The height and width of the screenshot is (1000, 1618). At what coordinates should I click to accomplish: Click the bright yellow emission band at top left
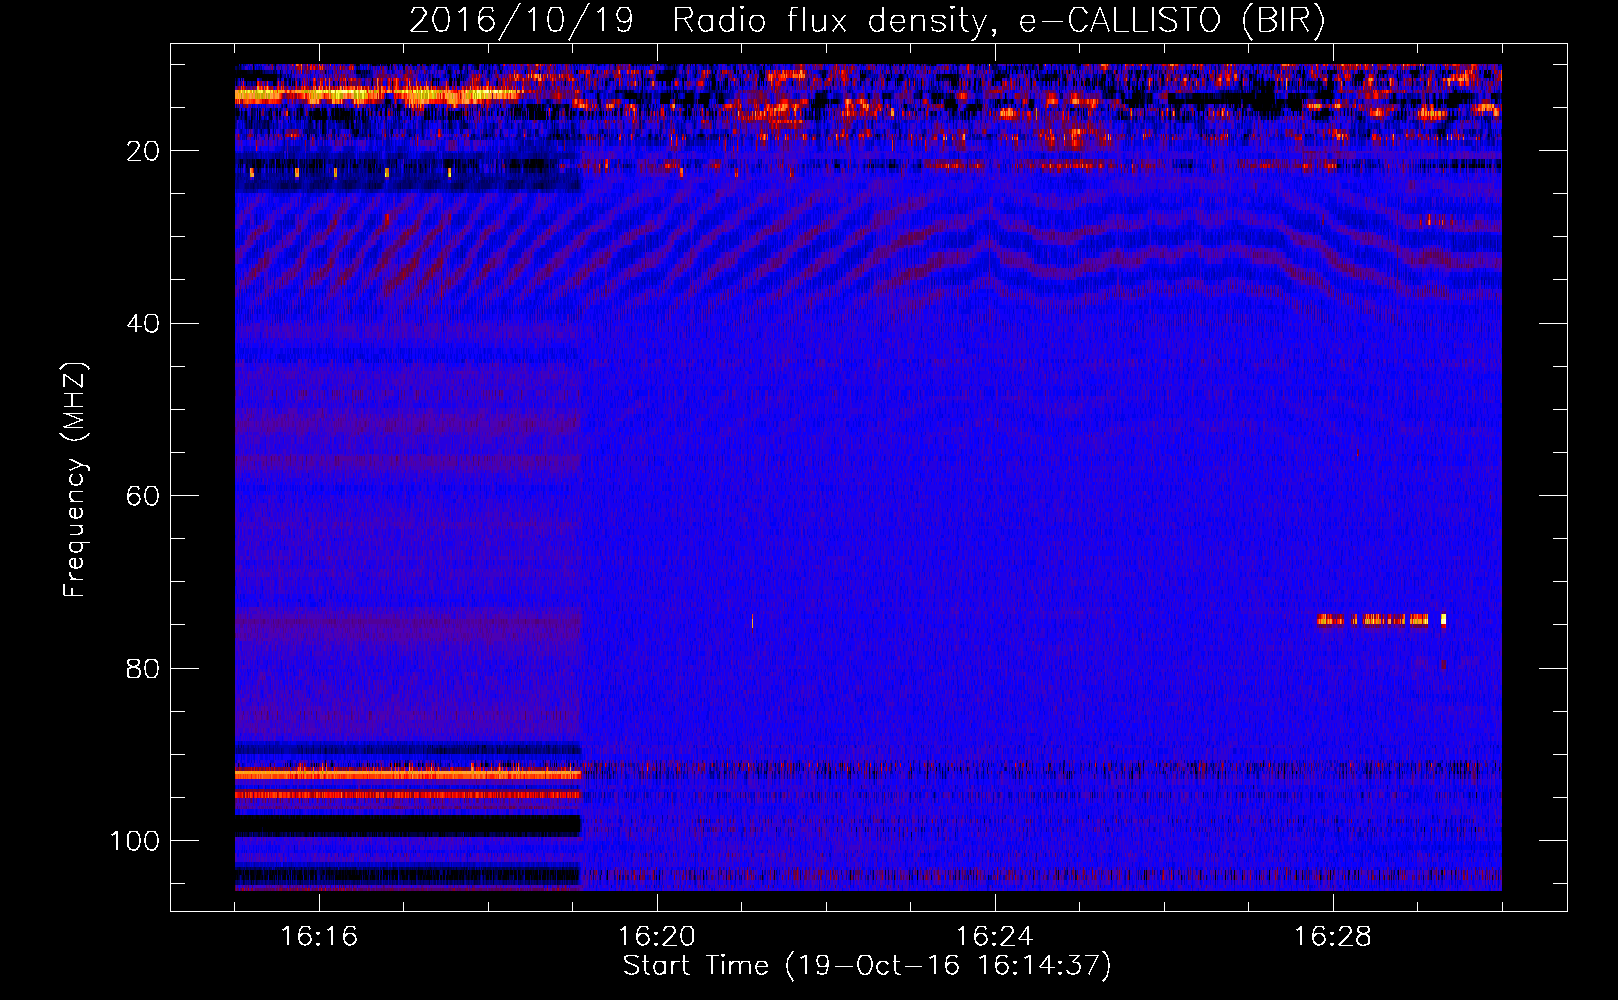378,95
